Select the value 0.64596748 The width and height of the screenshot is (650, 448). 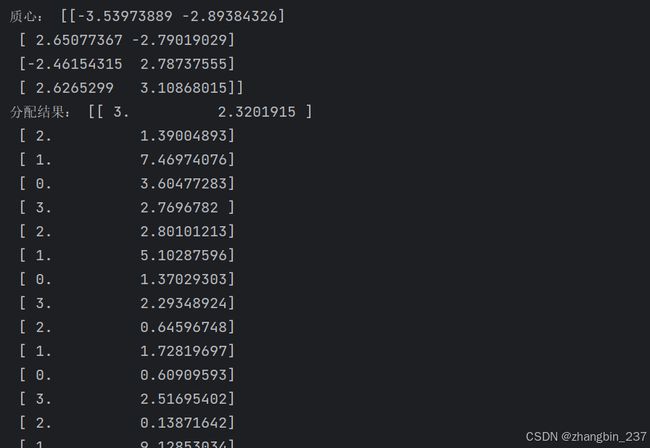point(184,327)
